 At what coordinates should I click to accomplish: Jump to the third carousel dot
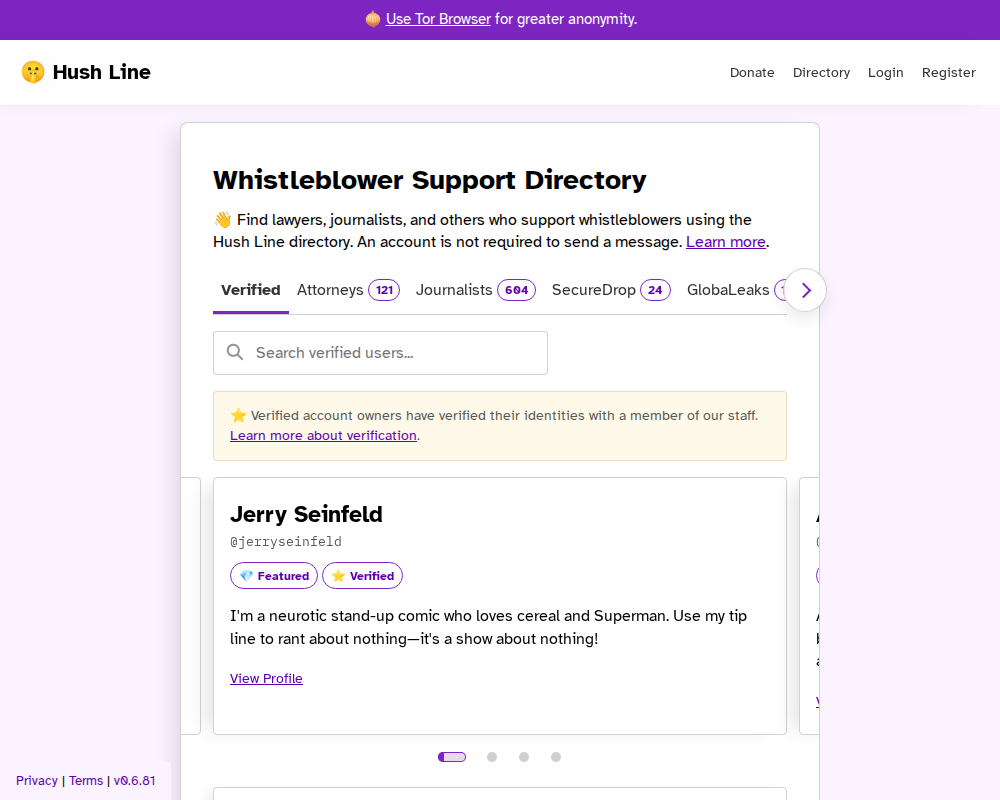point(524,757)
